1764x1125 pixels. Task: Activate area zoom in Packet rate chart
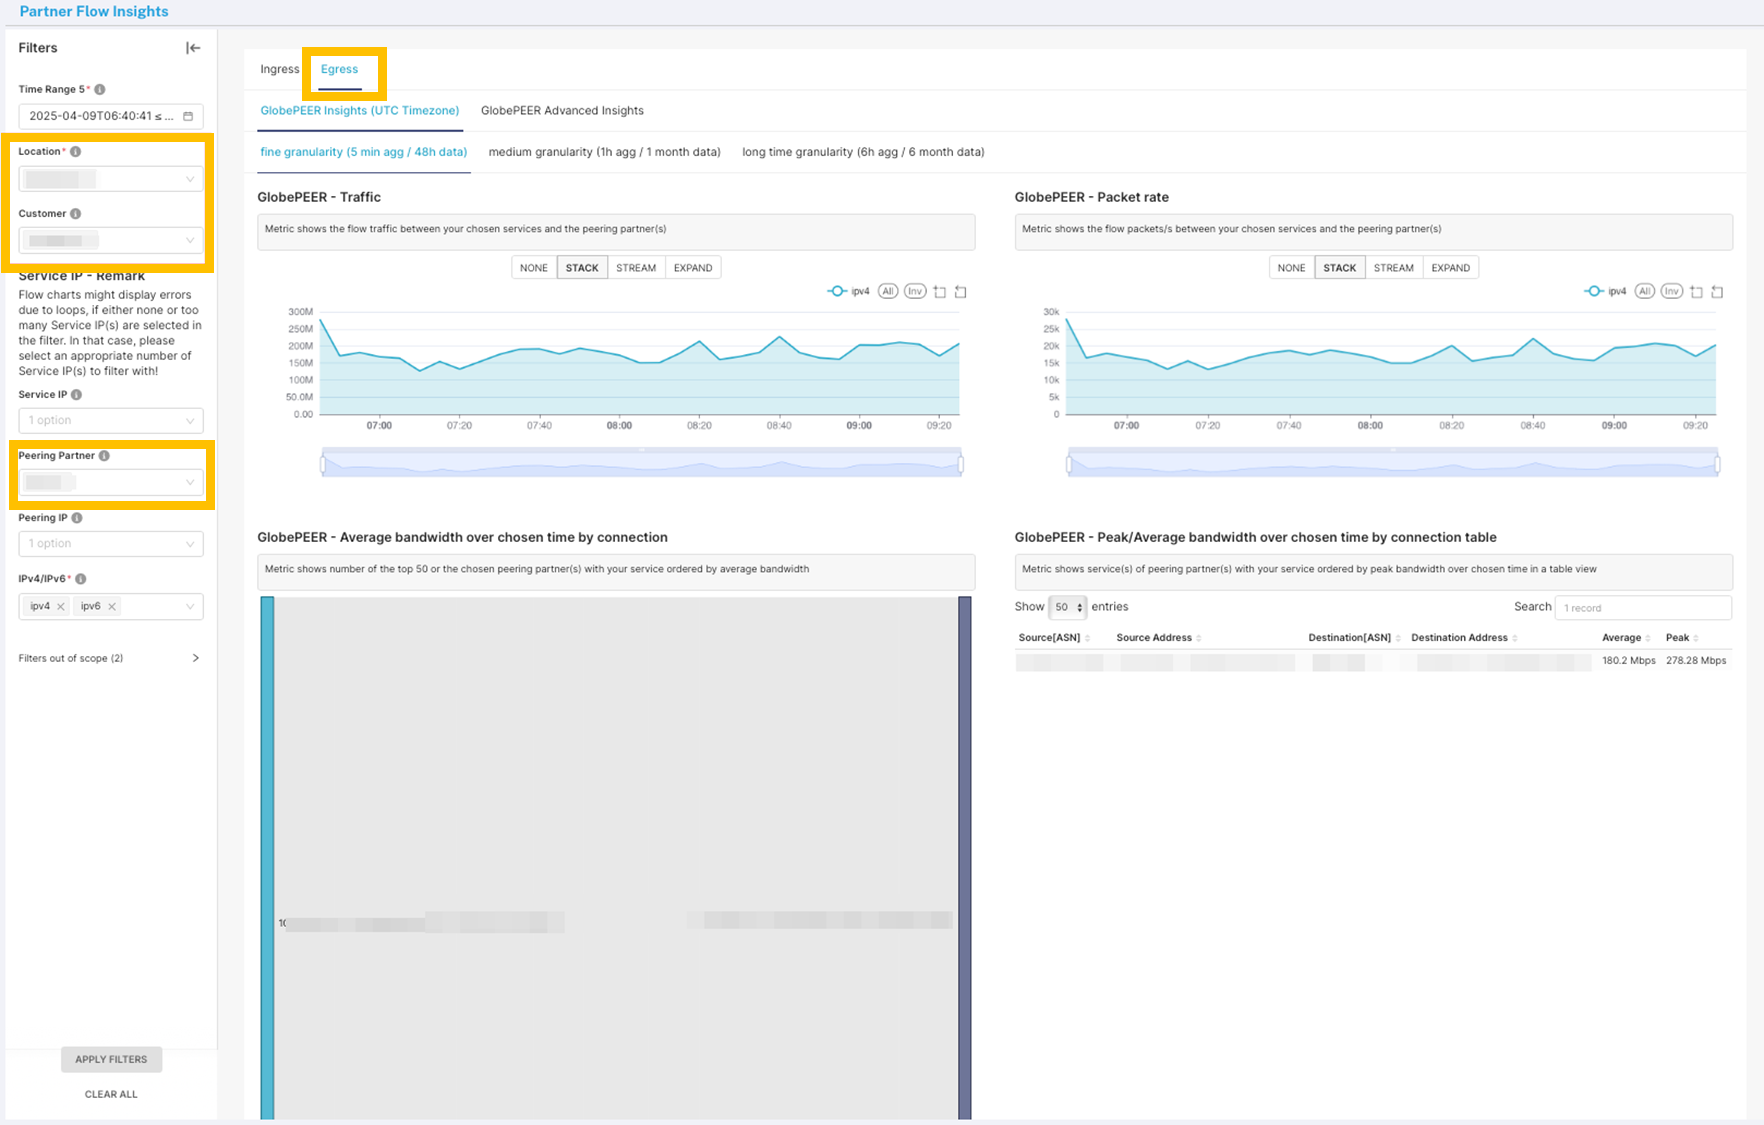click(1697, 291)
